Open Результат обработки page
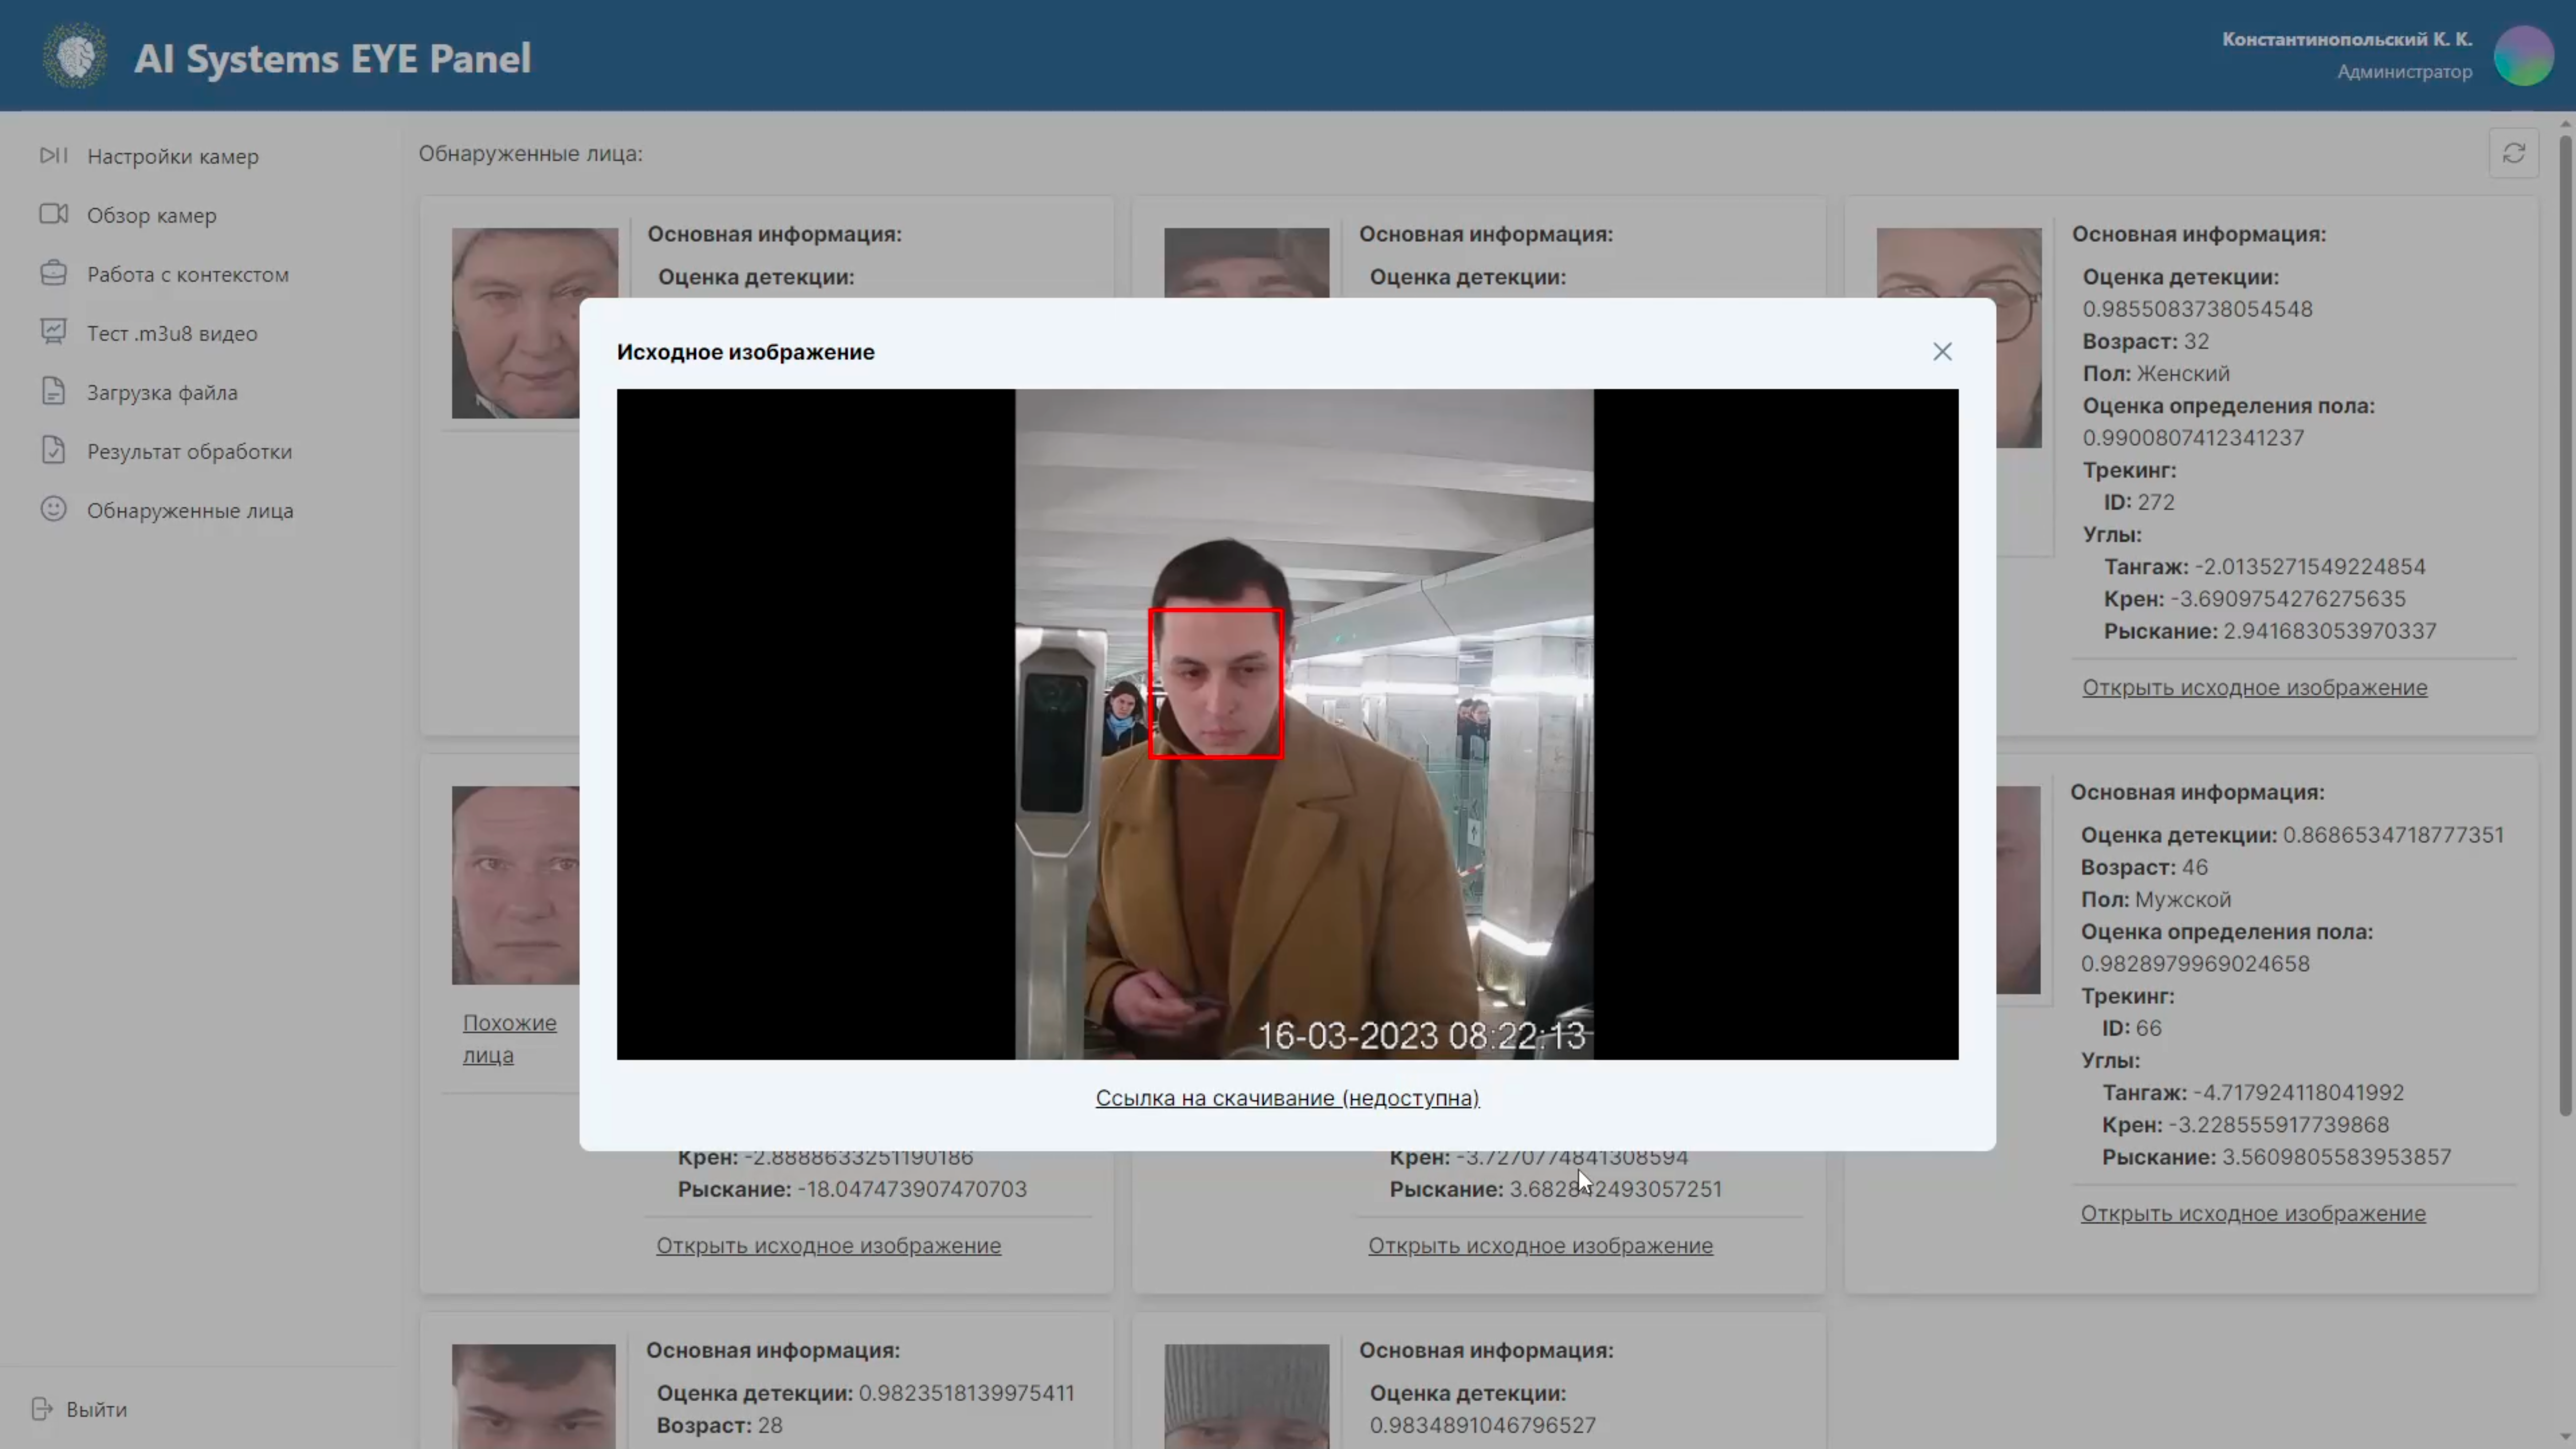 189,451
